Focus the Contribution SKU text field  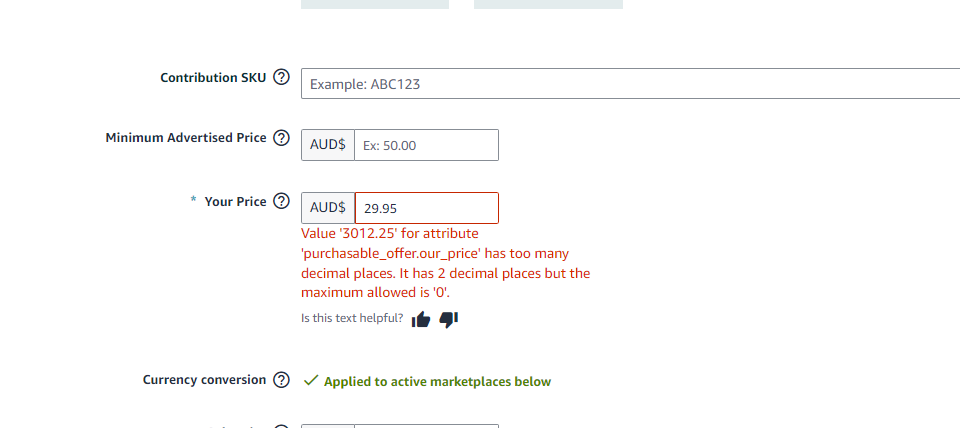(631, 83)
